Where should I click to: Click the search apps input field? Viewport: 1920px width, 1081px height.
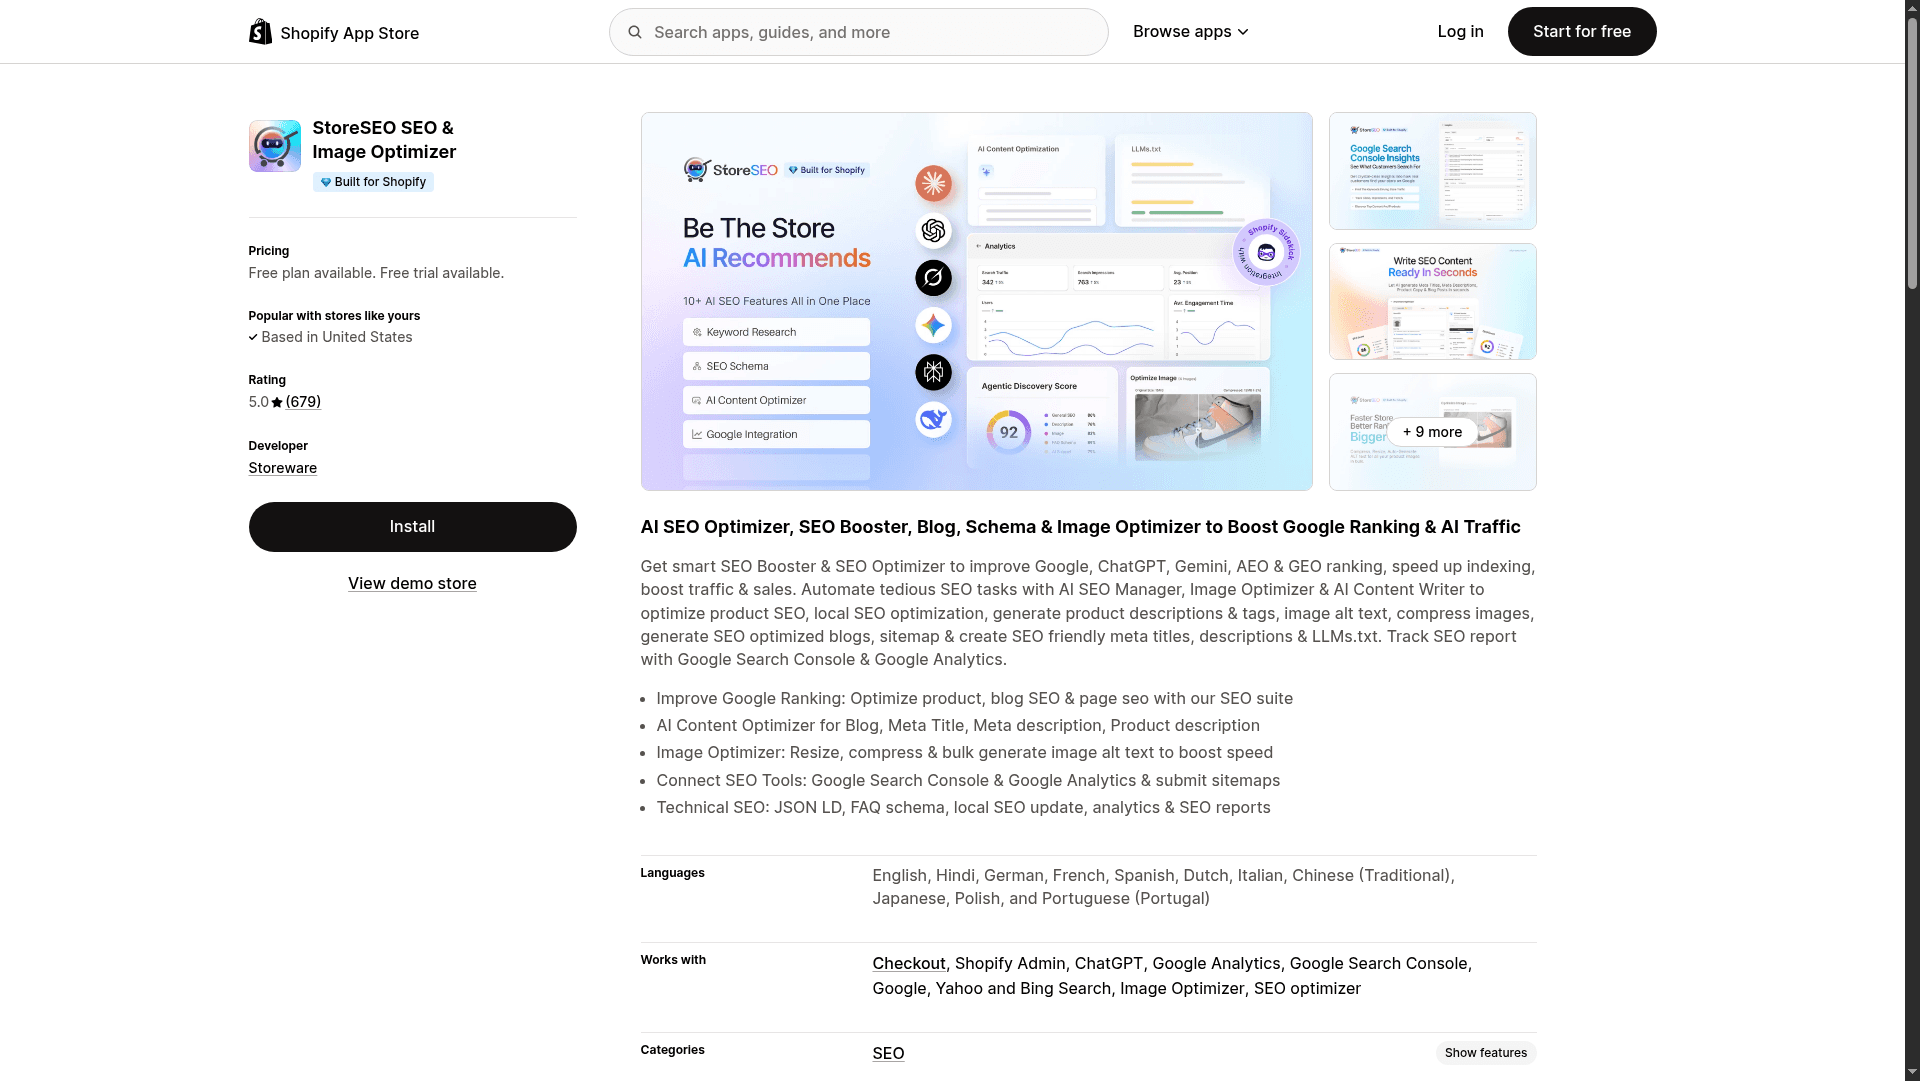click(859, 32)
